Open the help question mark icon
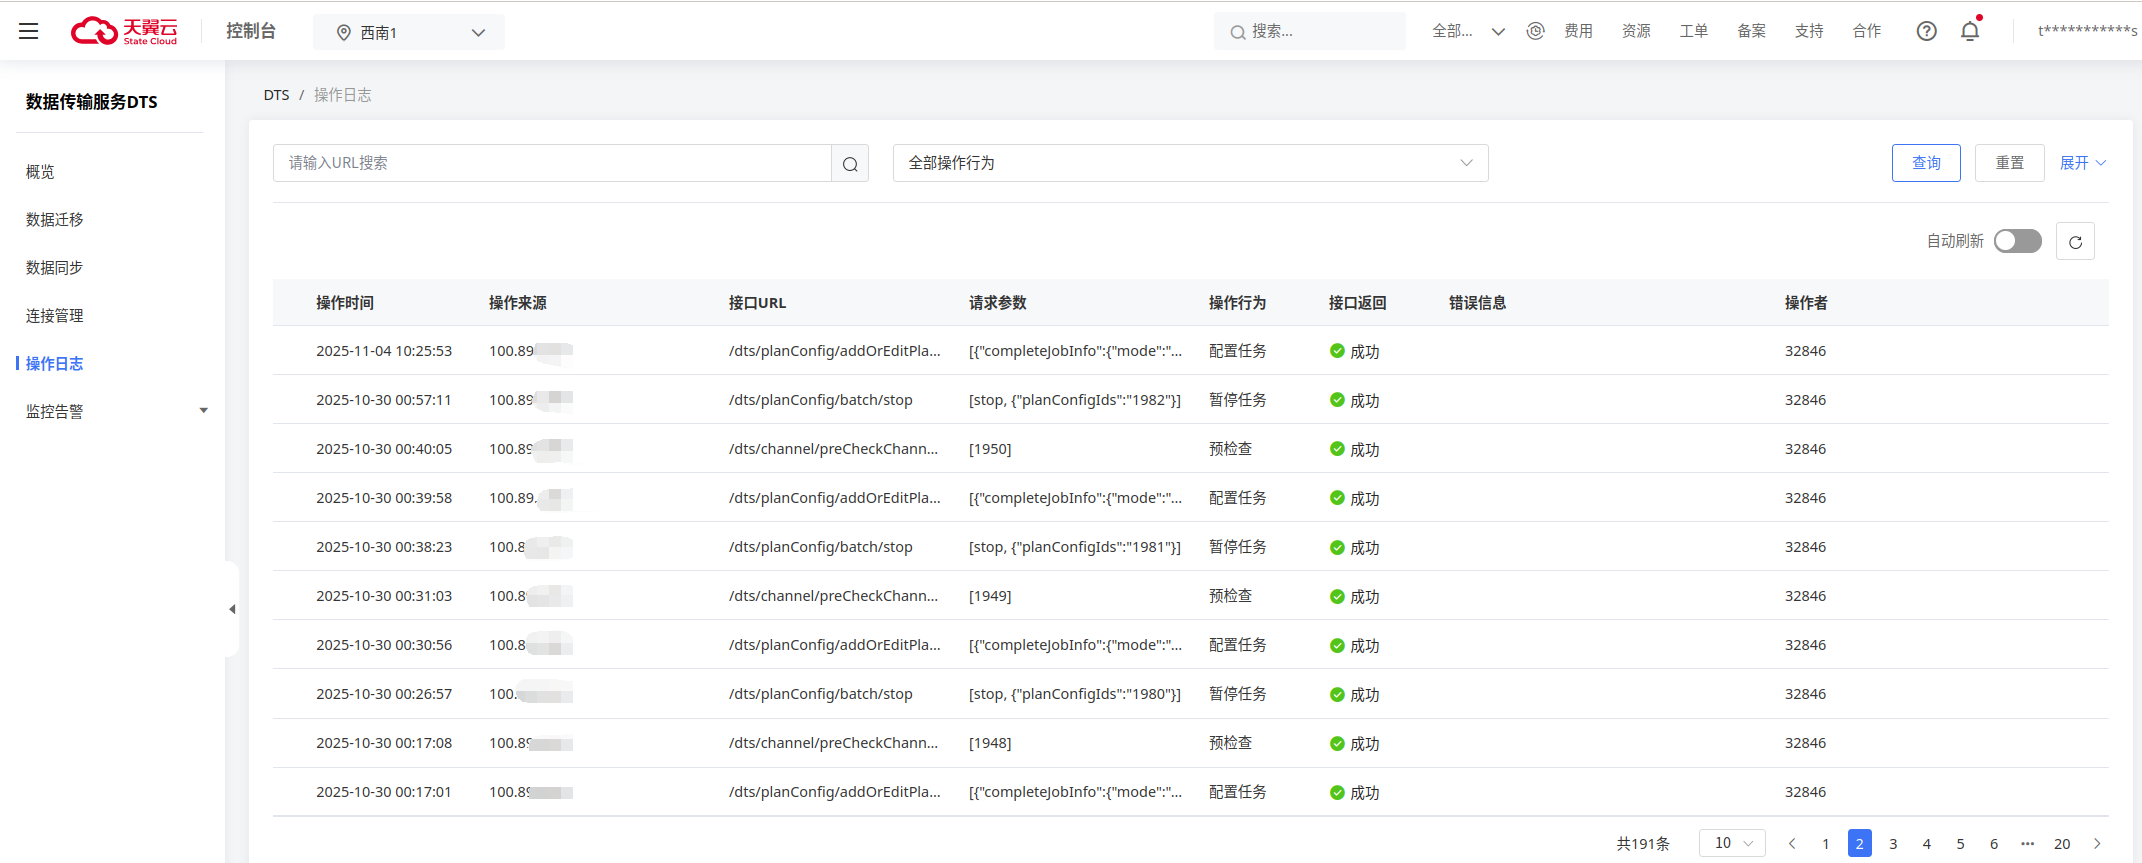The width and height of the screenshot is (2142, 863). pos(1926,31)
